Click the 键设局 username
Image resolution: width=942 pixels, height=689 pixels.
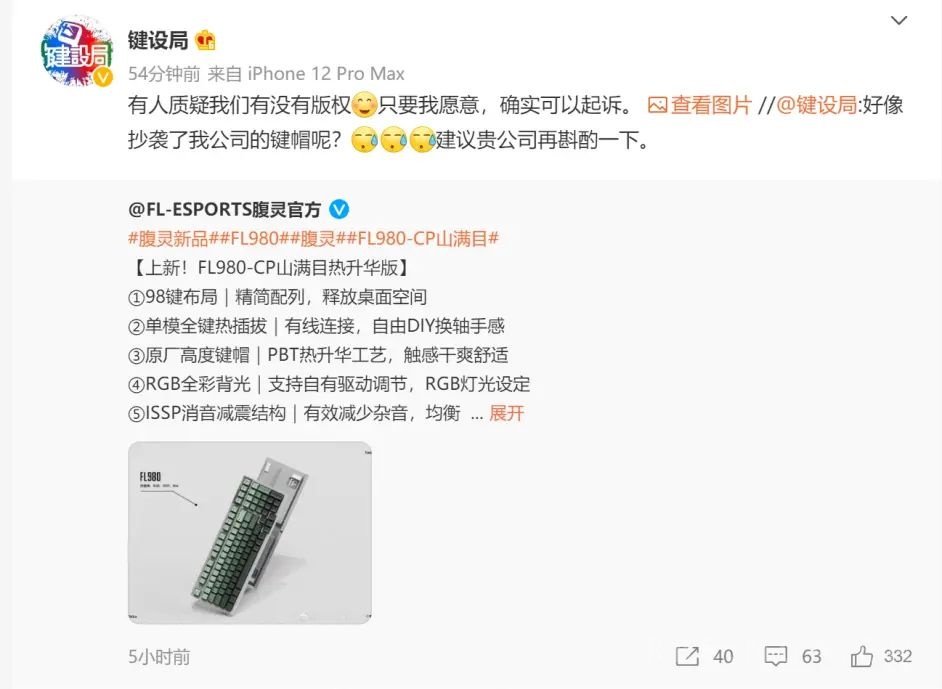tap(158, 40)
